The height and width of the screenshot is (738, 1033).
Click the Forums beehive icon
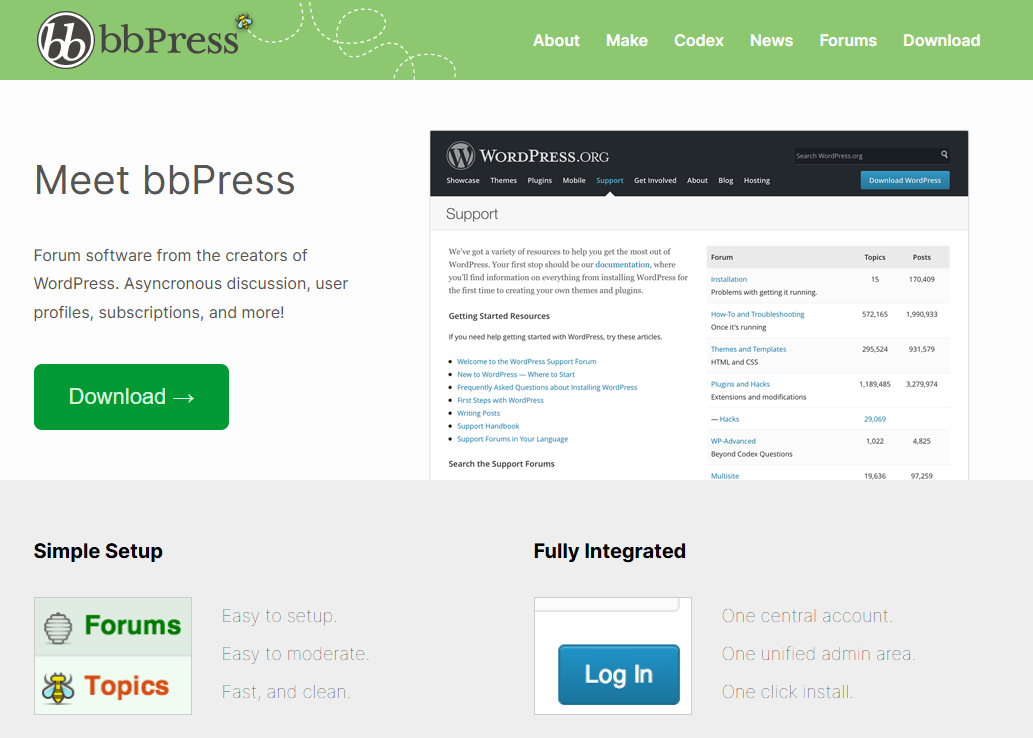coord(59,626)
